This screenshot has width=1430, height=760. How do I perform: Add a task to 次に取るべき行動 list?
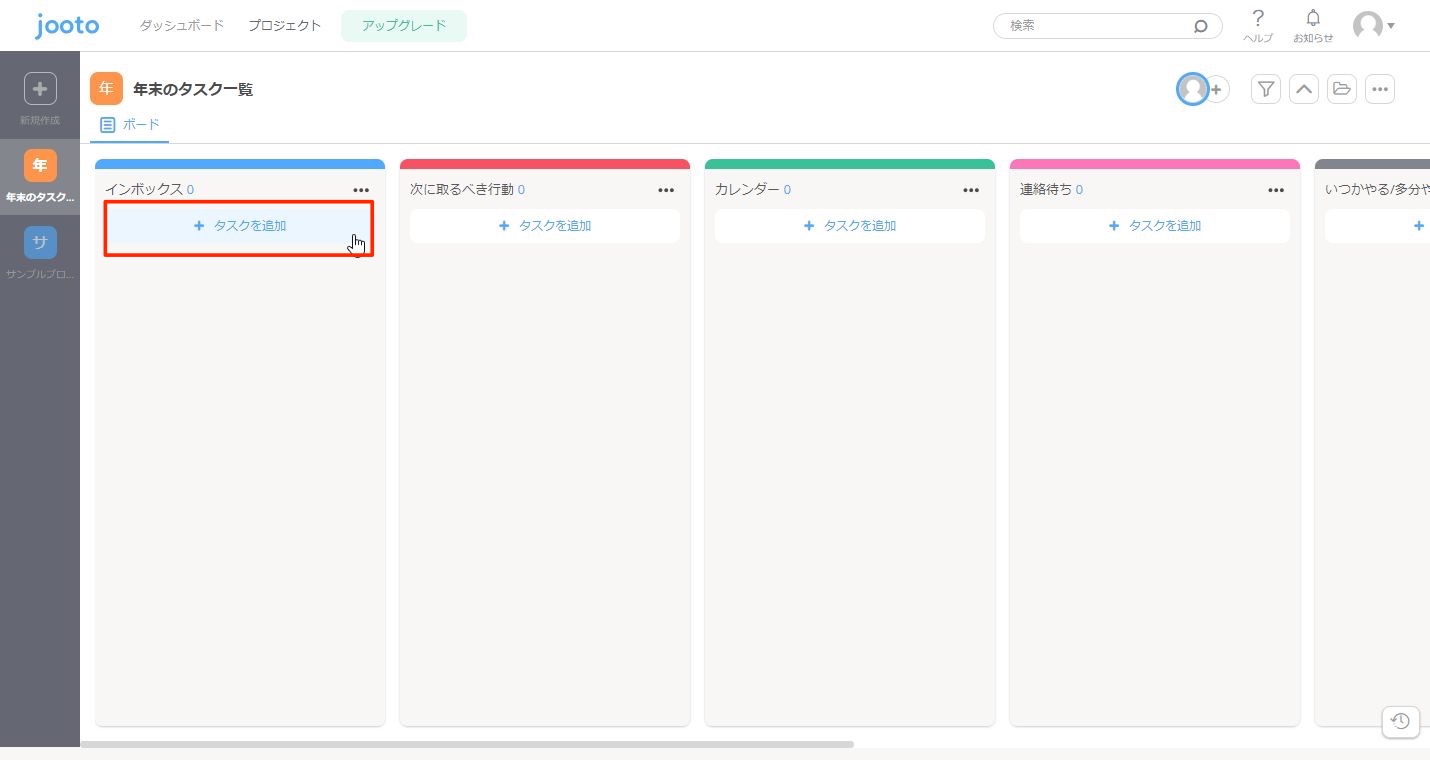(545, 226)
